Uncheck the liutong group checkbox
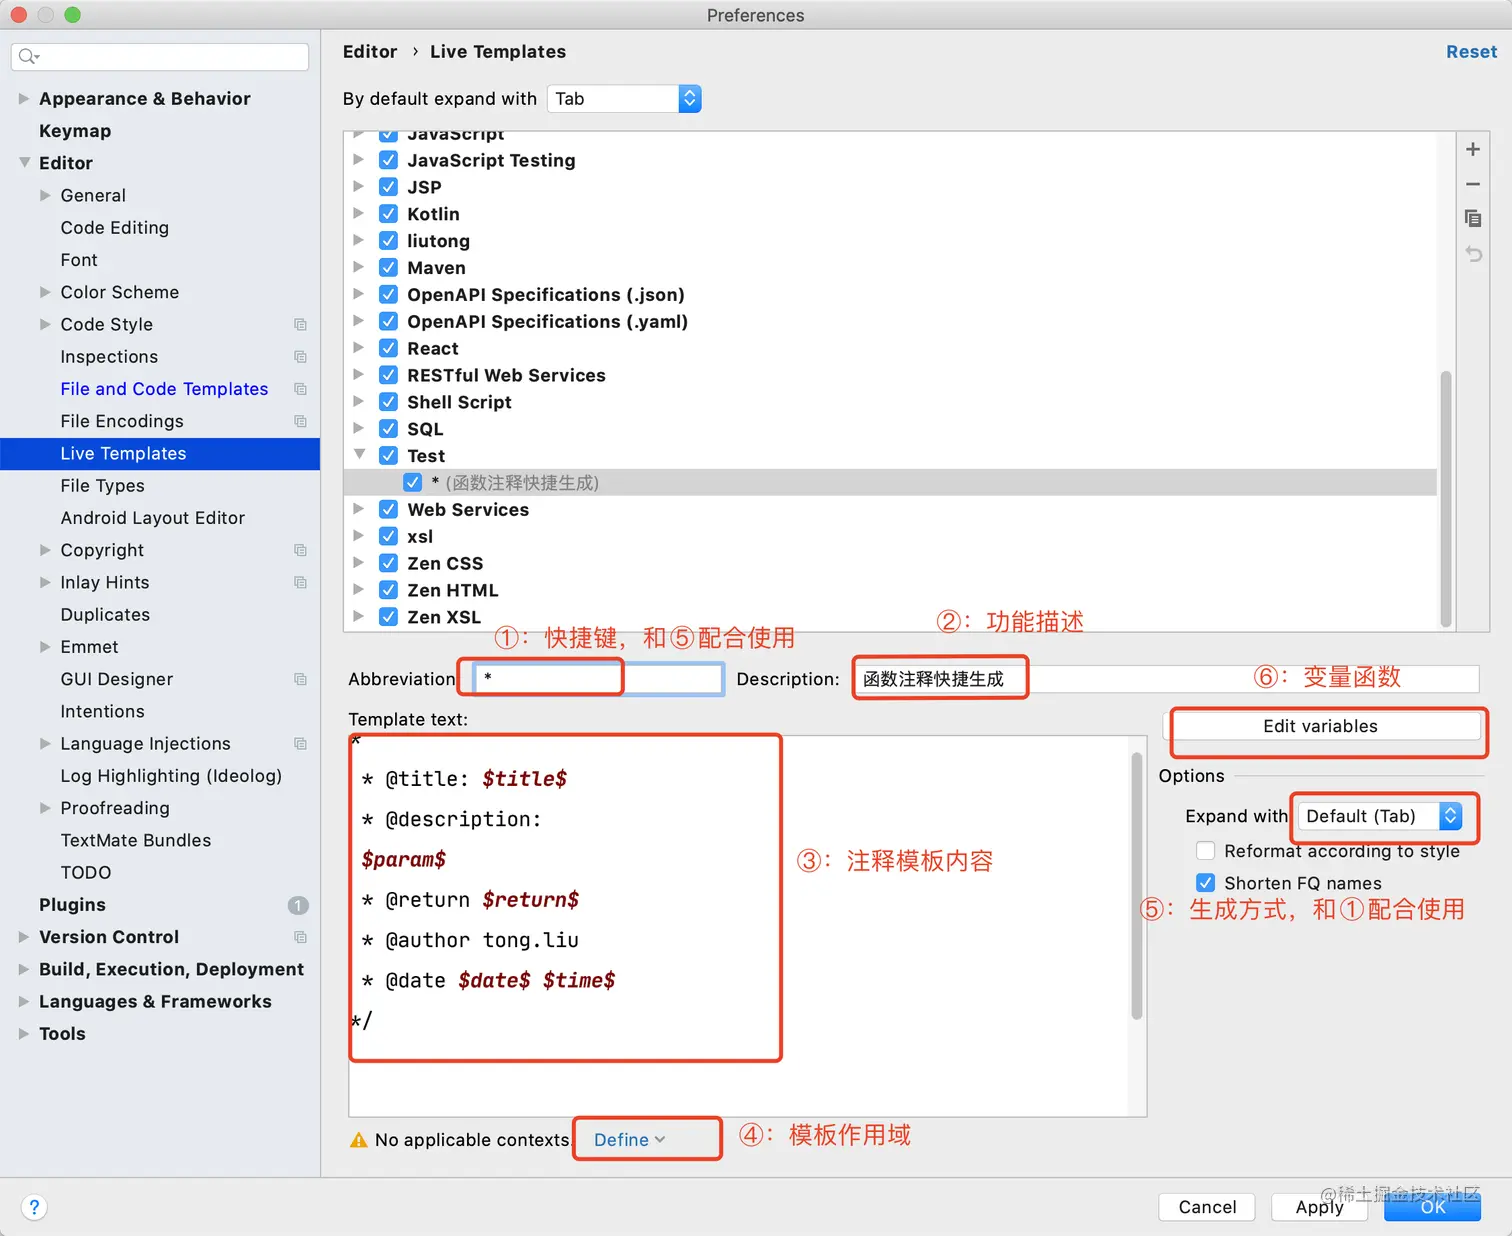1512x1236 pixels. click(x=389, y=241)
